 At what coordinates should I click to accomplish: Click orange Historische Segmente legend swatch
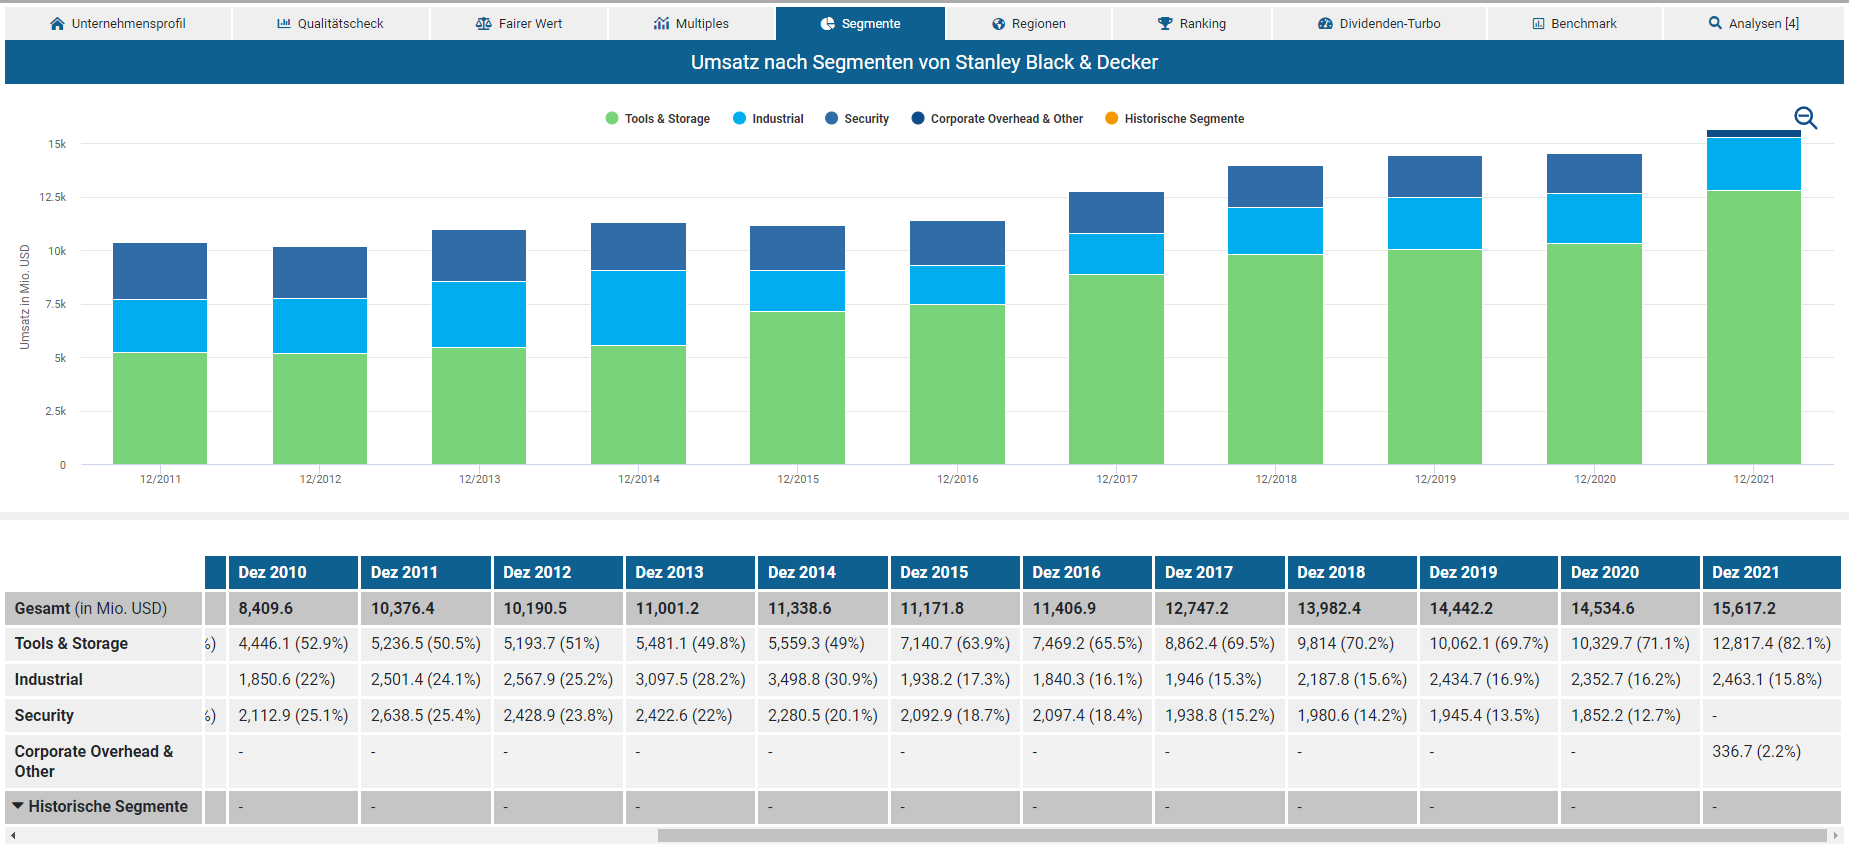pyautogui.click(x=1111, y=119)
